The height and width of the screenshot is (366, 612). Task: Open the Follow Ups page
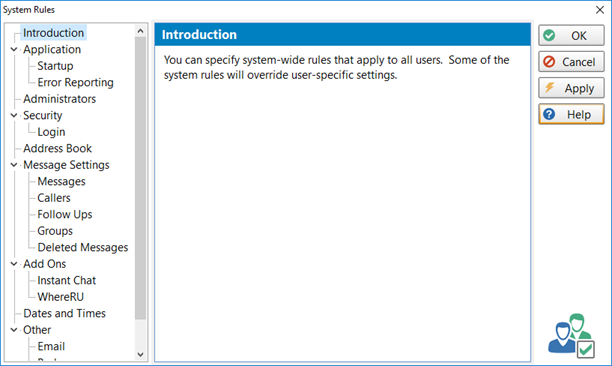65,214
